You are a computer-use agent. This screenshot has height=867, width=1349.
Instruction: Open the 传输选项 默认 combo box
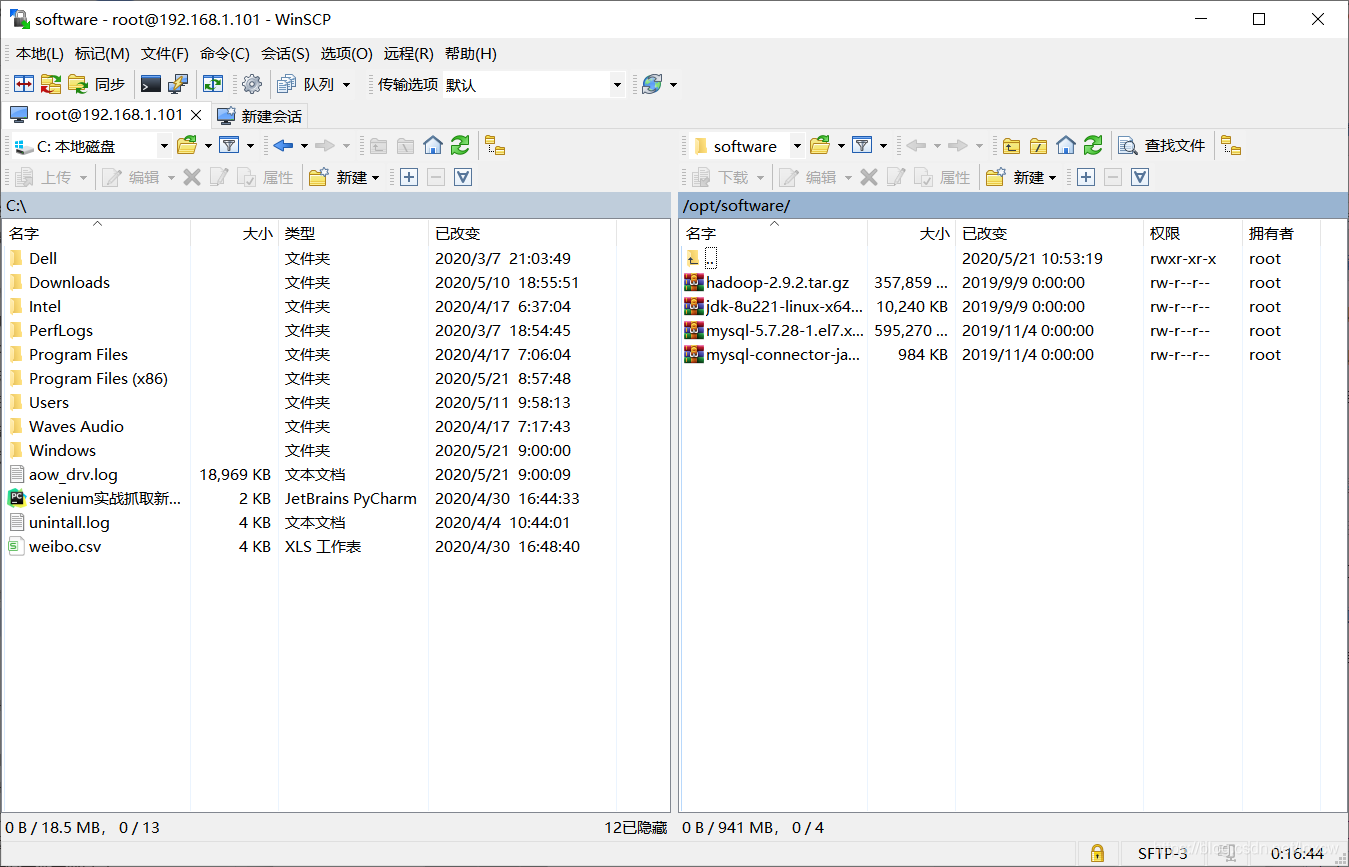coord(534,85)
